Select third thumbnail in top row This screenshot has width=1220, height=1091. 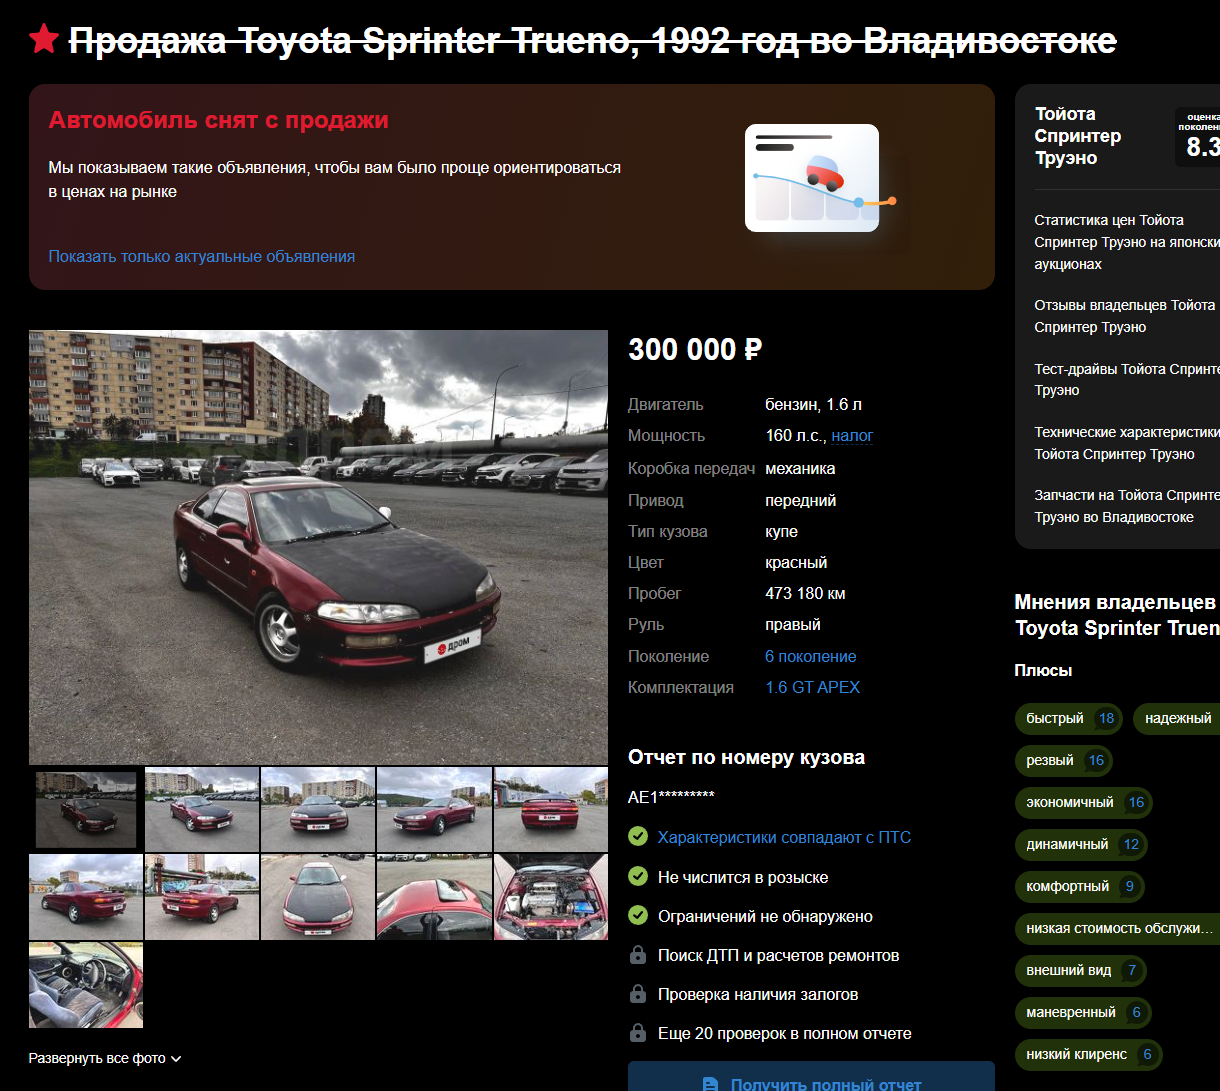(318, 810)
